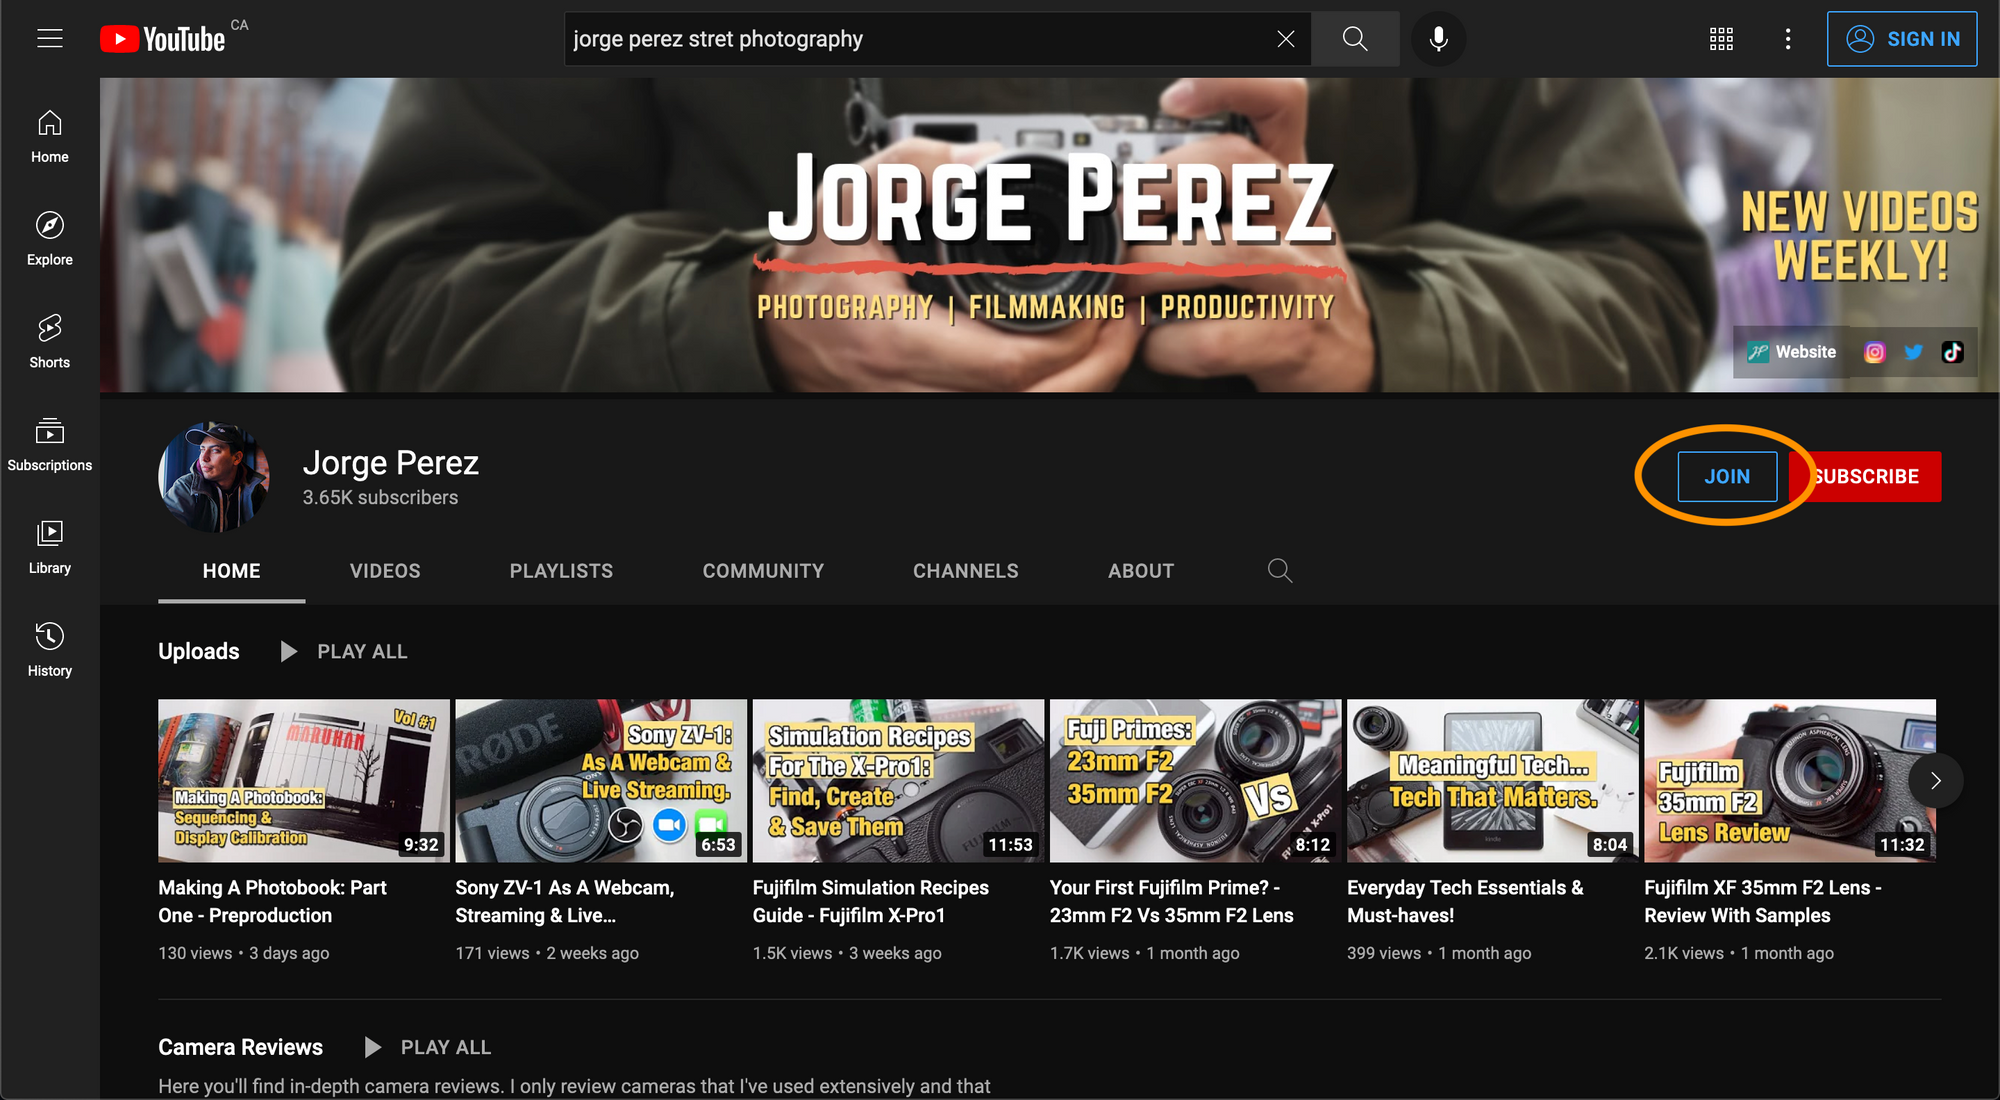Open Explore in sidebar
This screenshot has width=2000, height=1100.
[x=50, y=240]
